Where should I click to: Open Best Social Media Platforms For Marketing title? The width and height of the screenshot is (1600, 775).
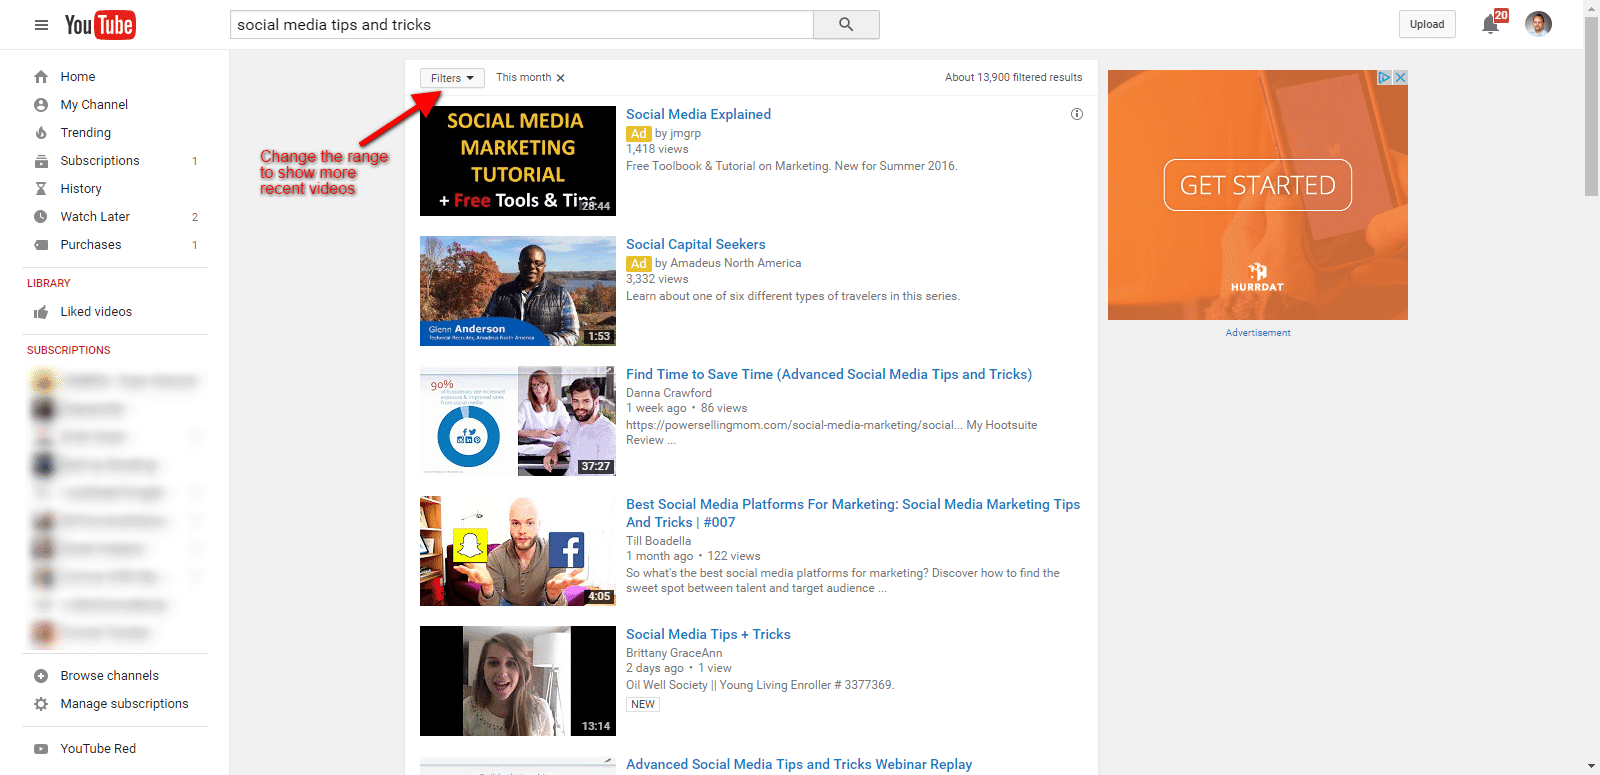pyautogui.click(x=853, y=513)
